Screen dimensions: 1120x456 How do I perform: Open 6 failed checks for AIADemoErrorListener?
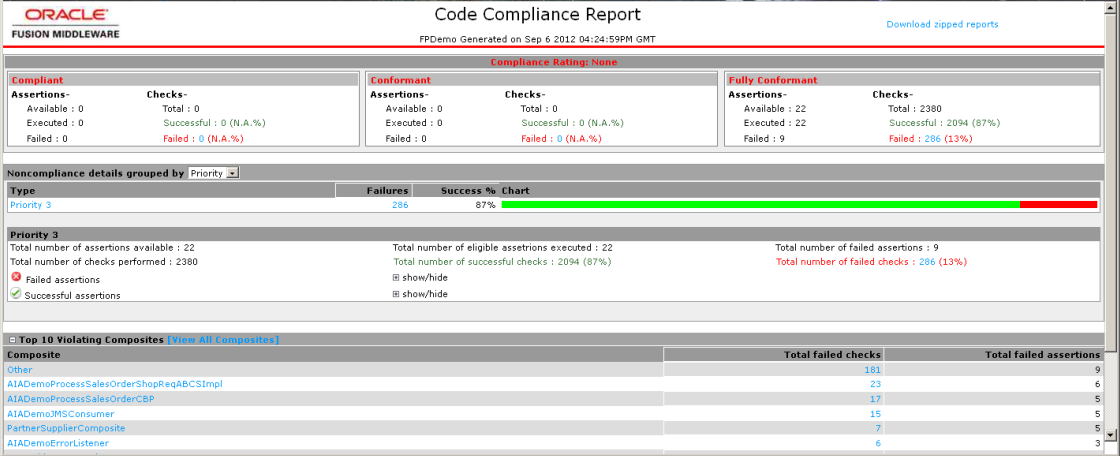[x=879, y=443]
